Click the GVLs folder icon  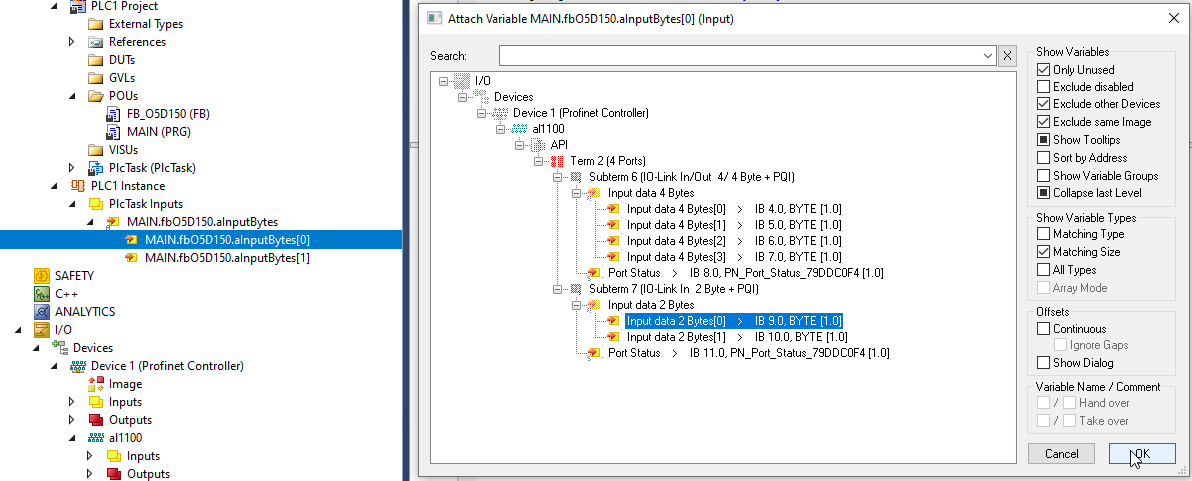[x=95, y=78]
